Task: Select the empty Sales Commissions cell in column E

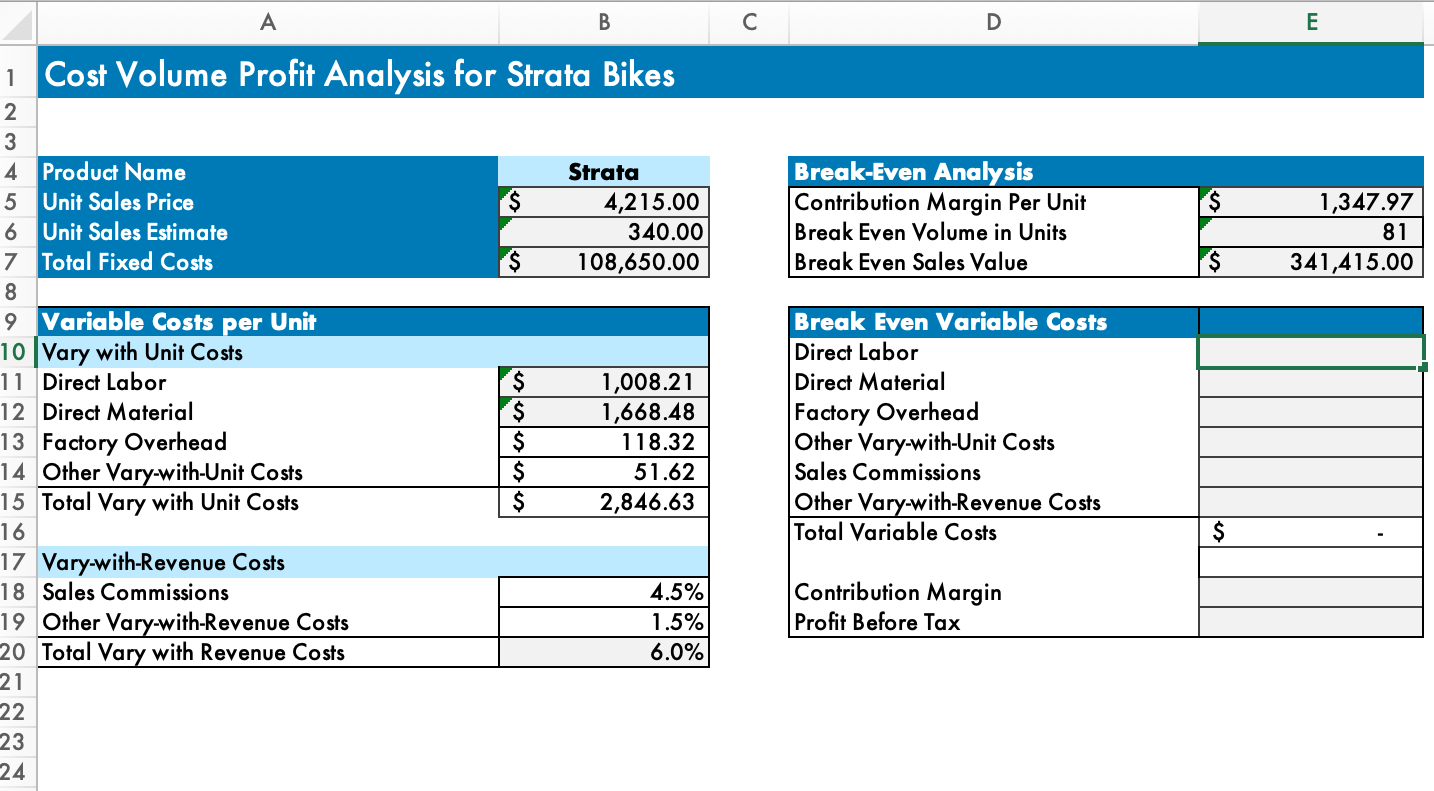Action: pos(1311,472)
